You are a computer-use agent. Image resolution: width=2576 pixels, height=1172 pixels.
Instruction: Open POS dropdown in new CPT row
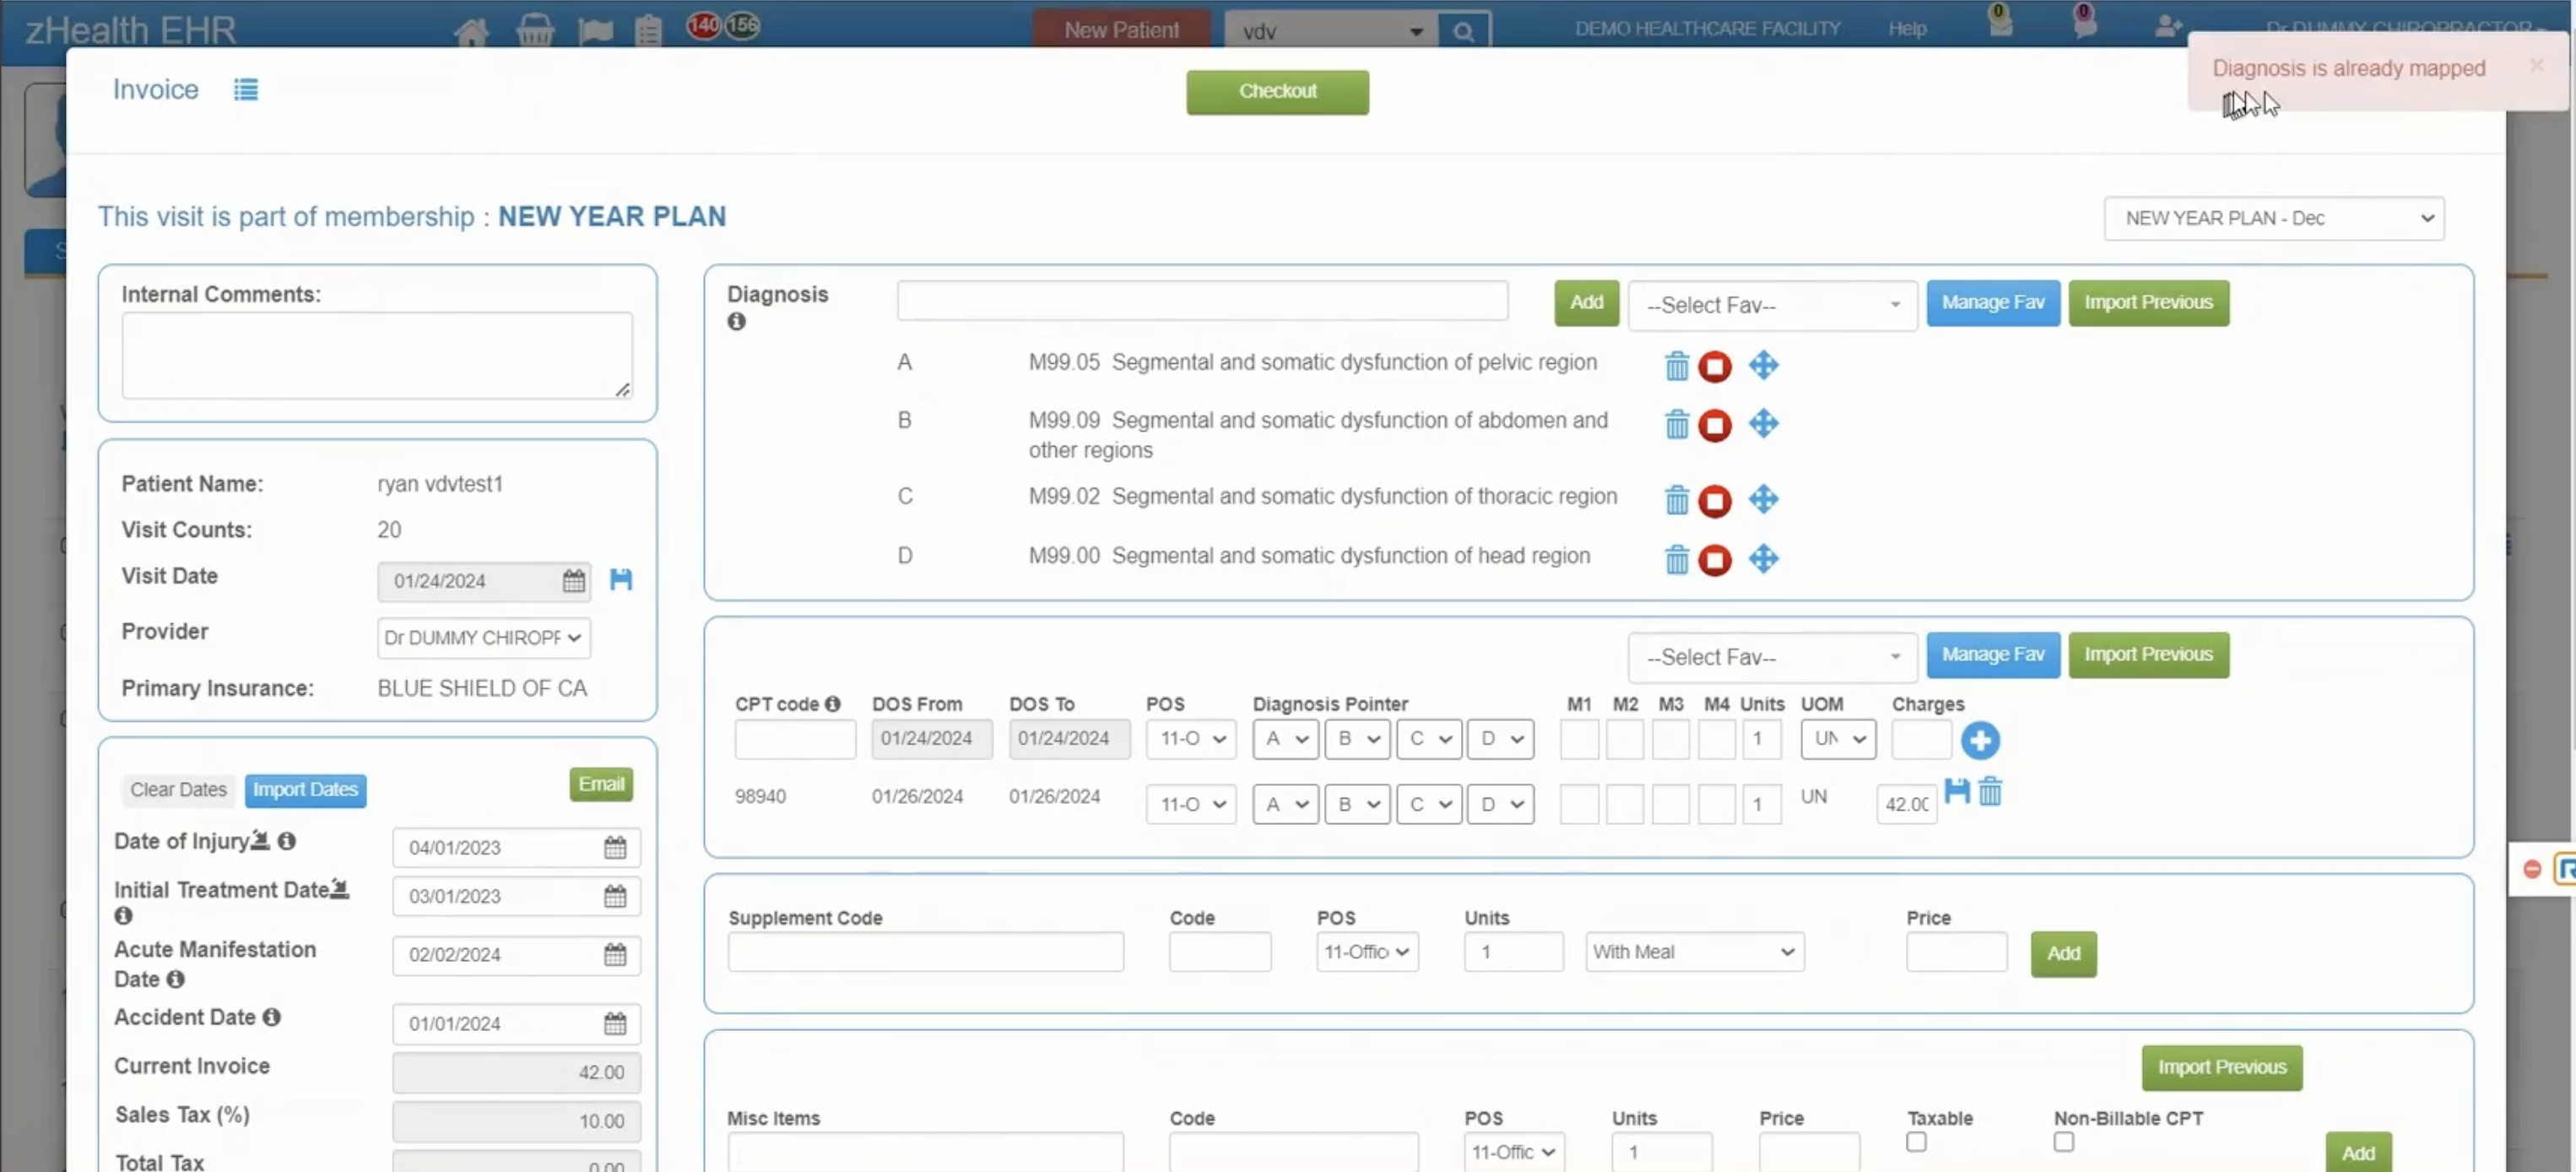tap(1190, 738)
